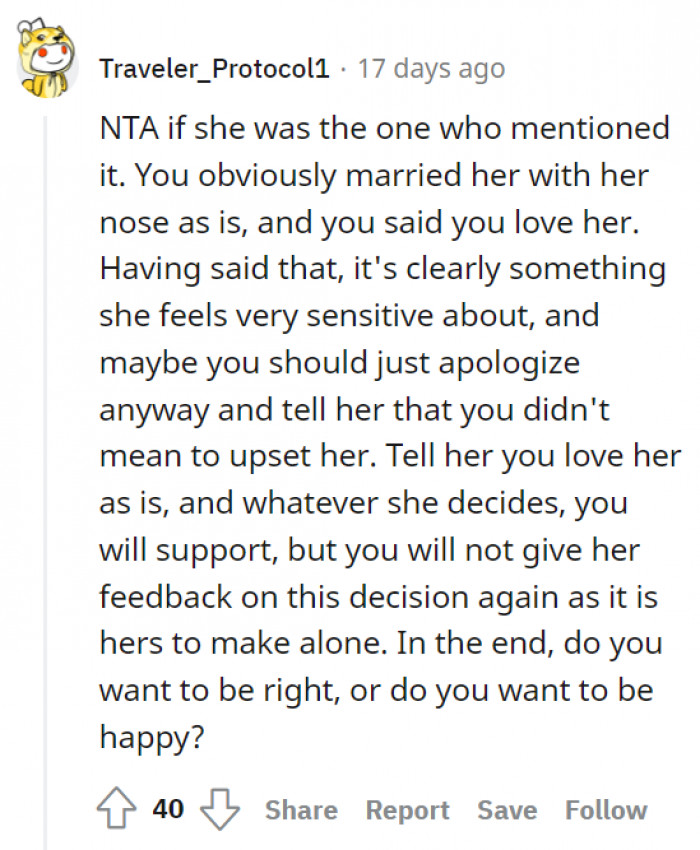Report this comment
This screenshot has height=850, width=700.
tap(407, 810)
